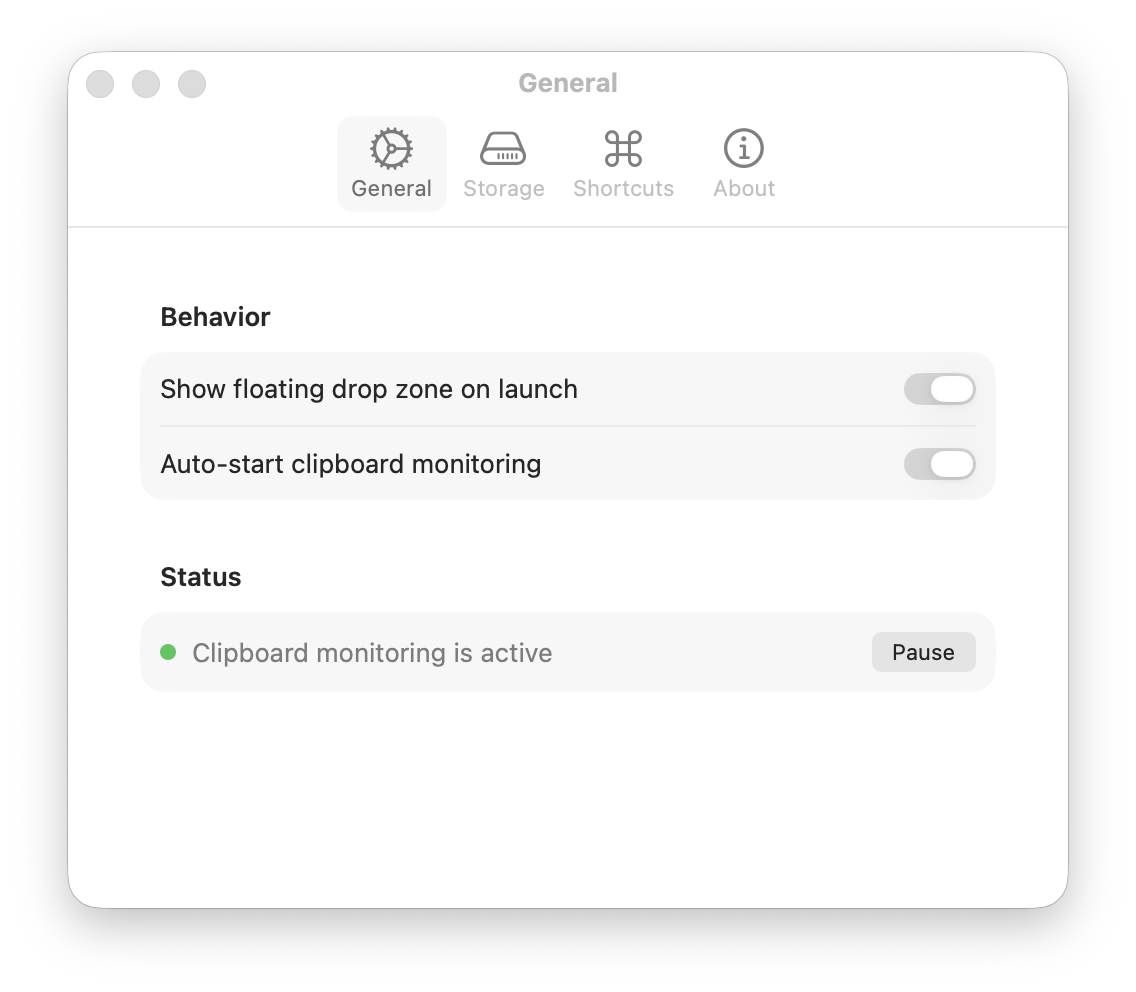Enable auto-start clipboard monitoring

click(940, 464)
